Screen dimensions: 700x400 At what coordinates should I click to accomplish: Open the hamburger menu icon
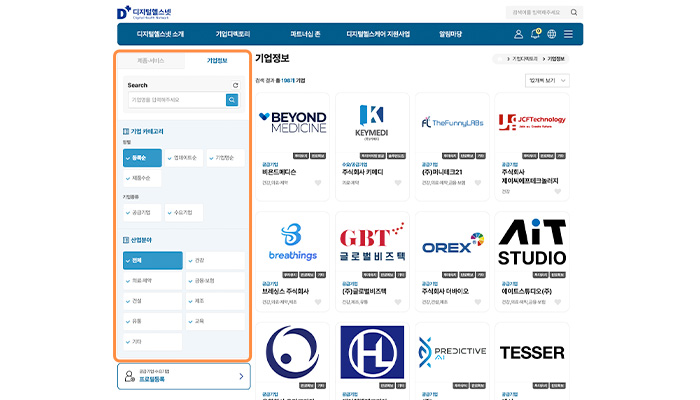(568, 34)
